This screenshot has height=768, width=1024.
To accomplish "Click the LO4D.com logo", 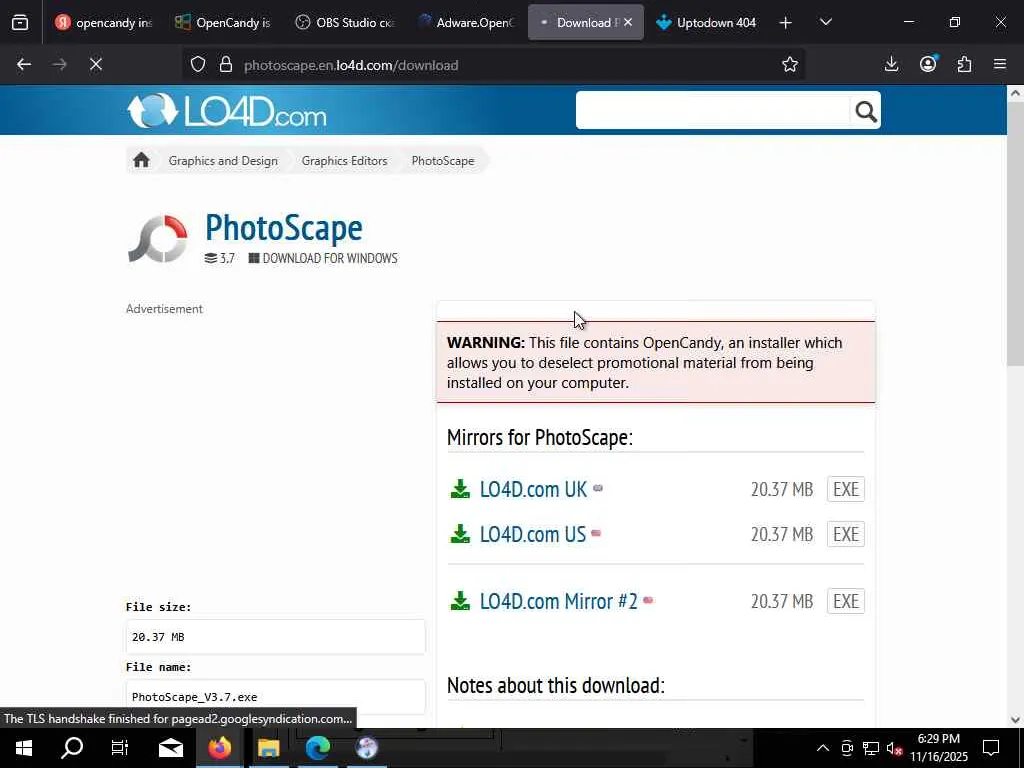I will point(227,111).
